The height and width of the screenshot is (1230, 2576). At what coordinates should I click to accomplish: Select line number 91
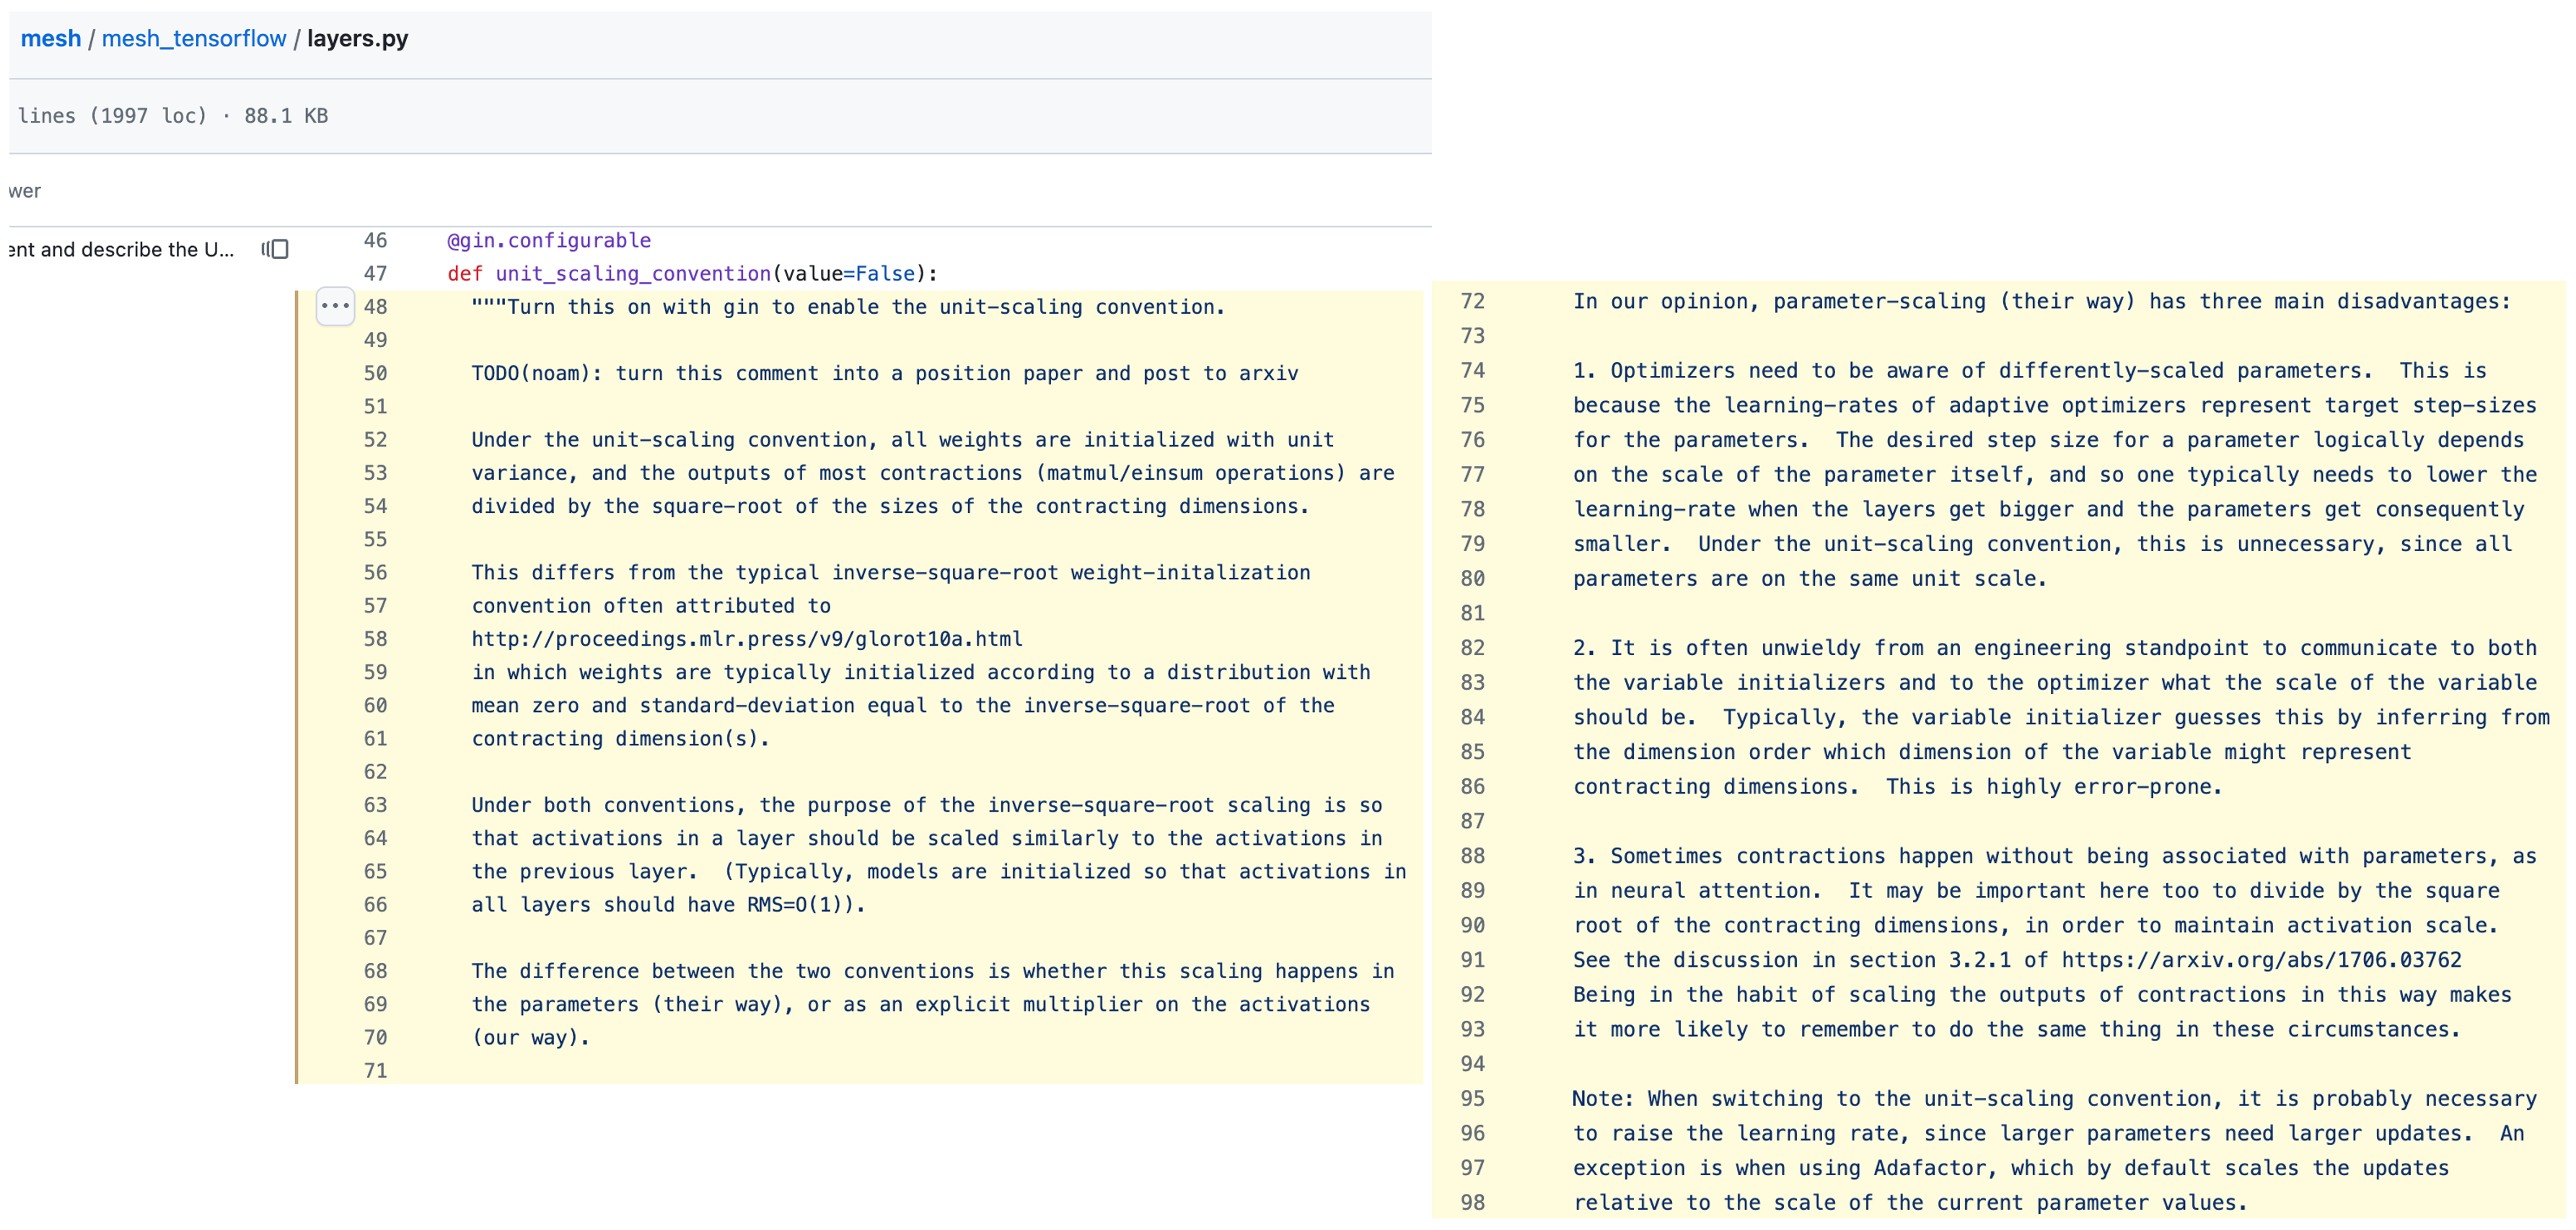pos(1472,960)
